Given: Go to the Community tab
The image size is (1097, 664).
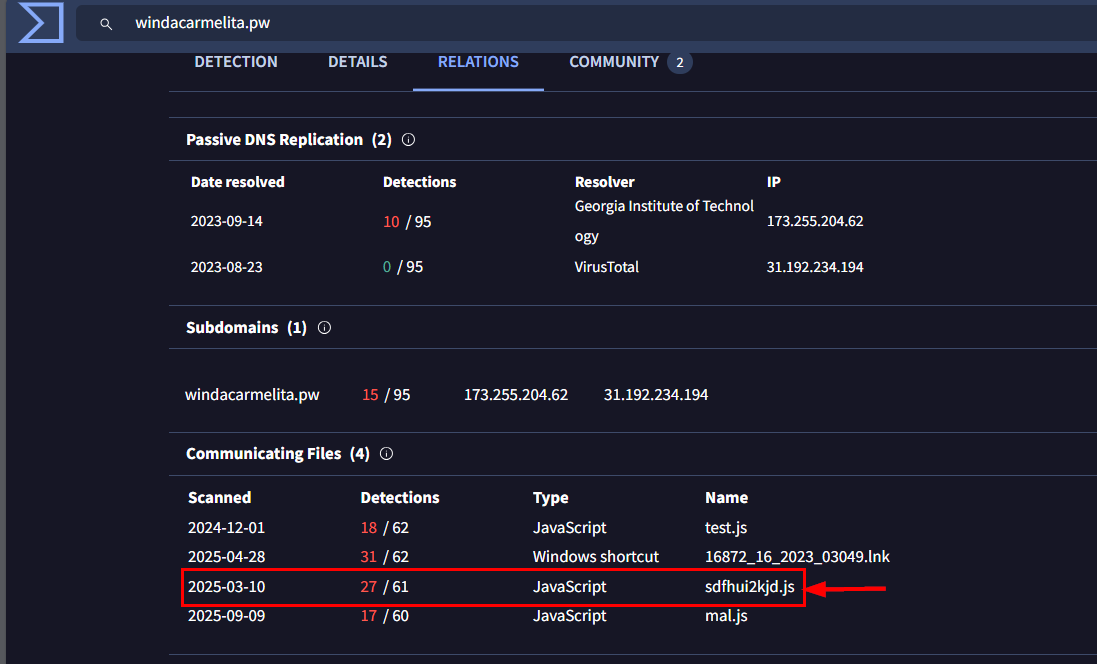Looking at the screenshot, I should tap(614, 62).
